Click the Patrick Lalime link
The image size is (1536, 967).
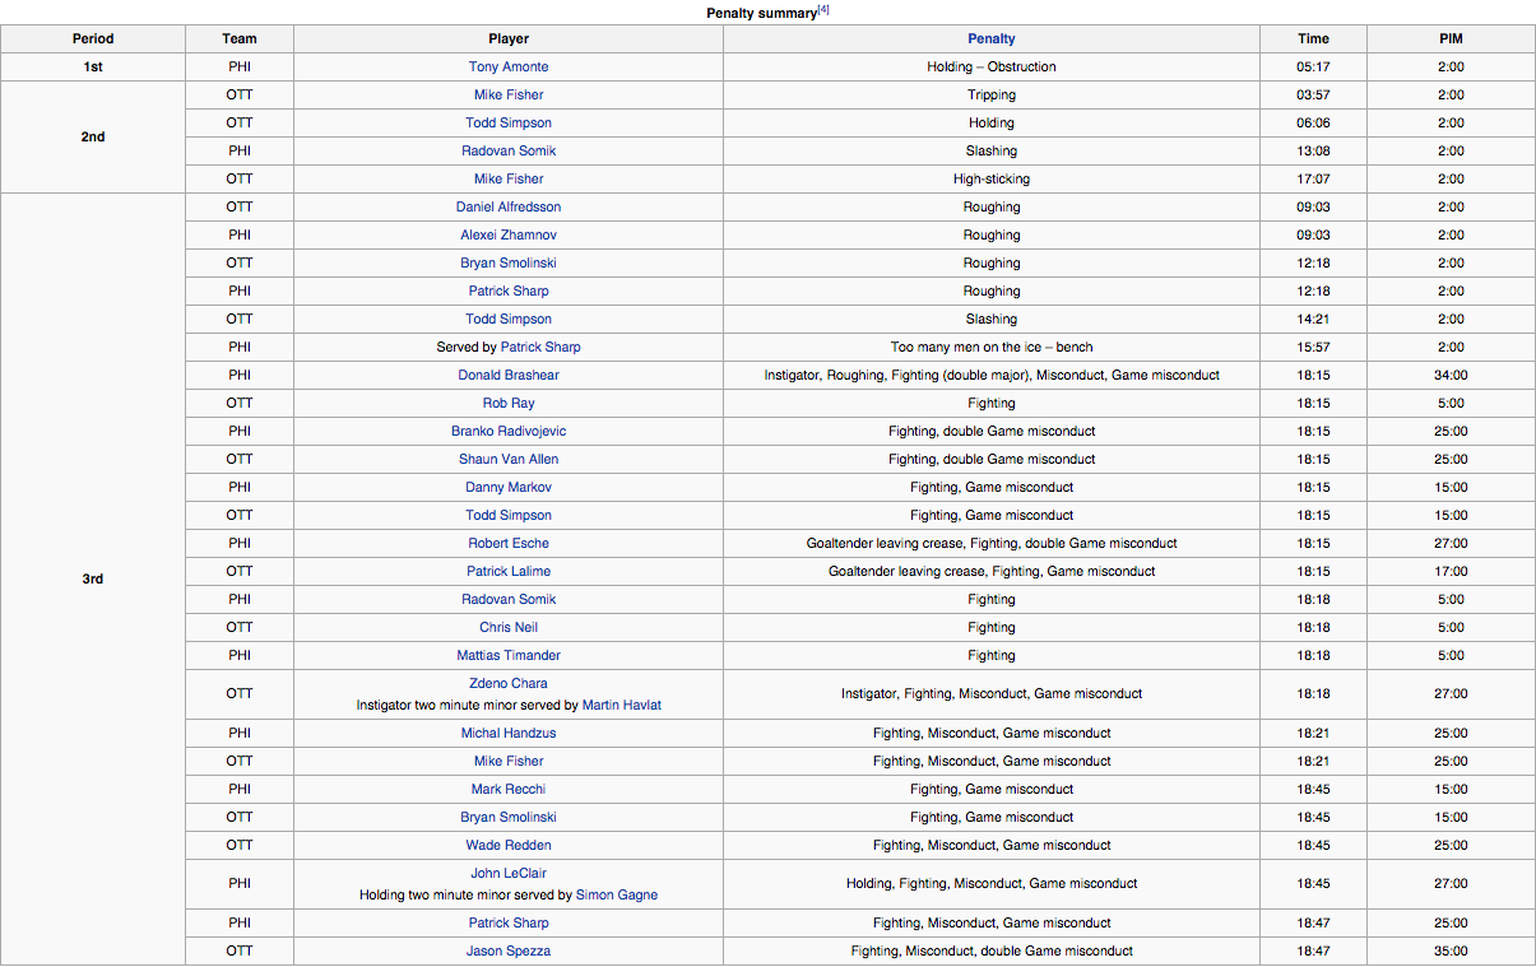508,571
